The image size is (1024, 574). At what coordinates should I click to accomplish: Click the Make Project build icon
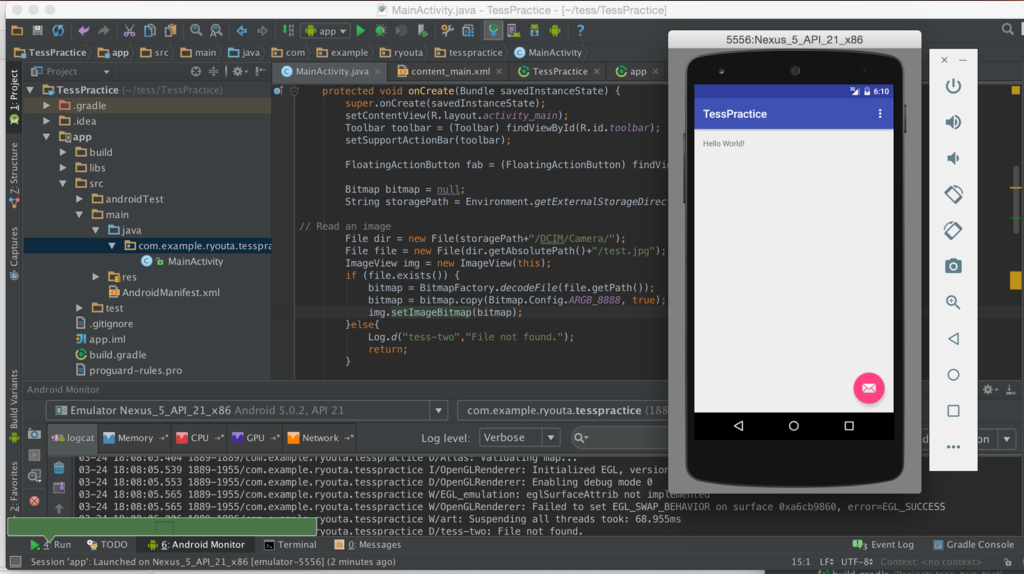coord(288,31)
